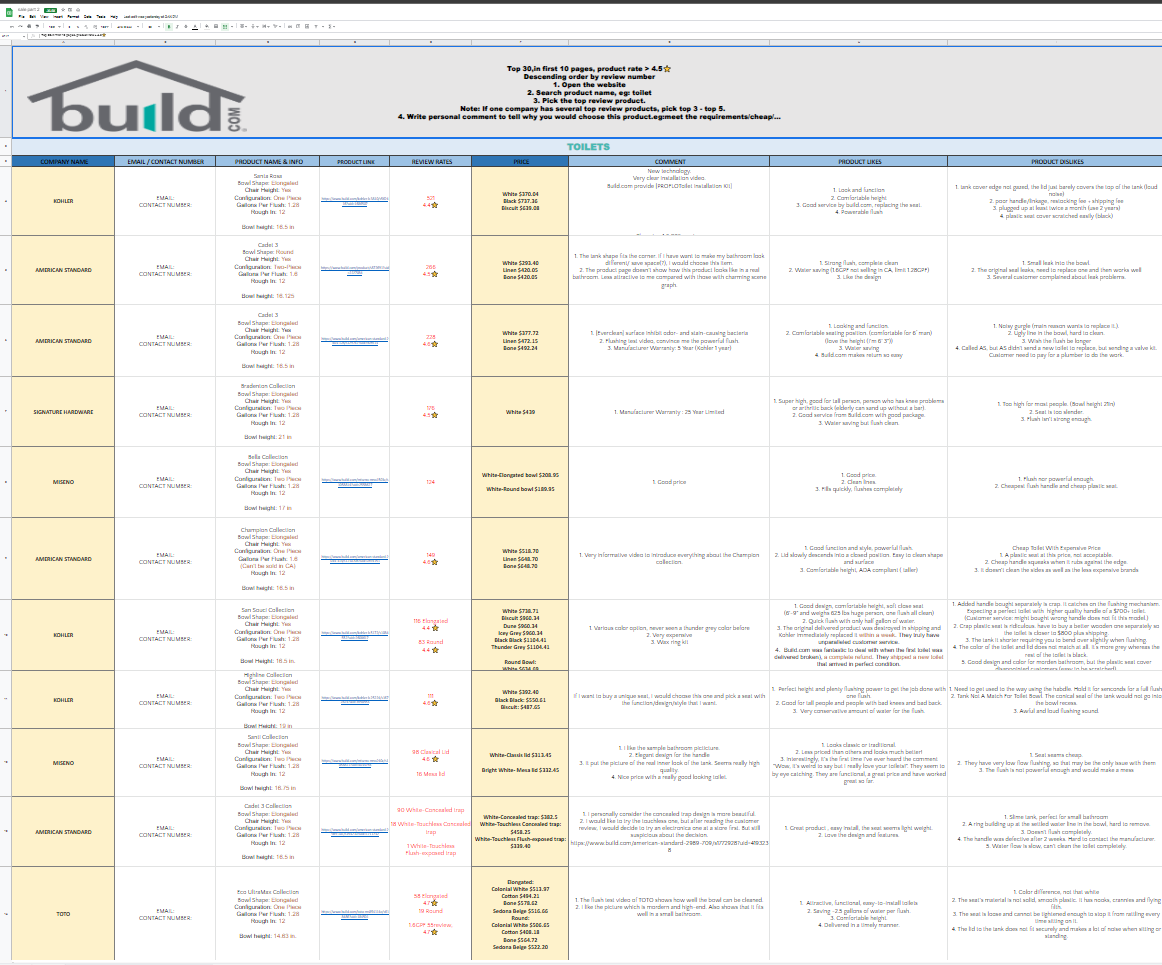1162x965 pixels.
Task: Open the font size dropdown
Action: (x=153, y=27)
